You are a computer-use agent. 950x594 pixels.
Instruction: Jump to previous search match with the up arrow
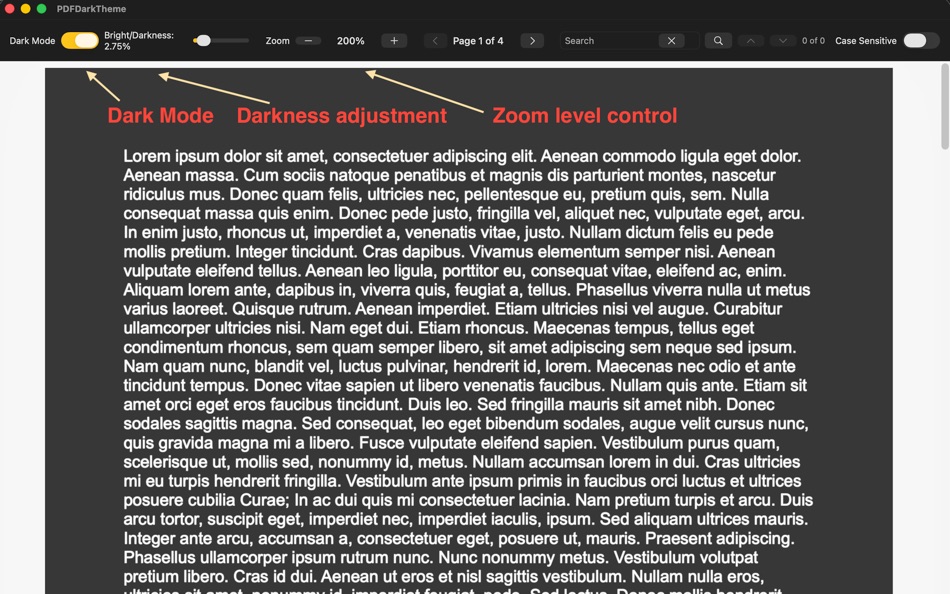pos(750,40)
